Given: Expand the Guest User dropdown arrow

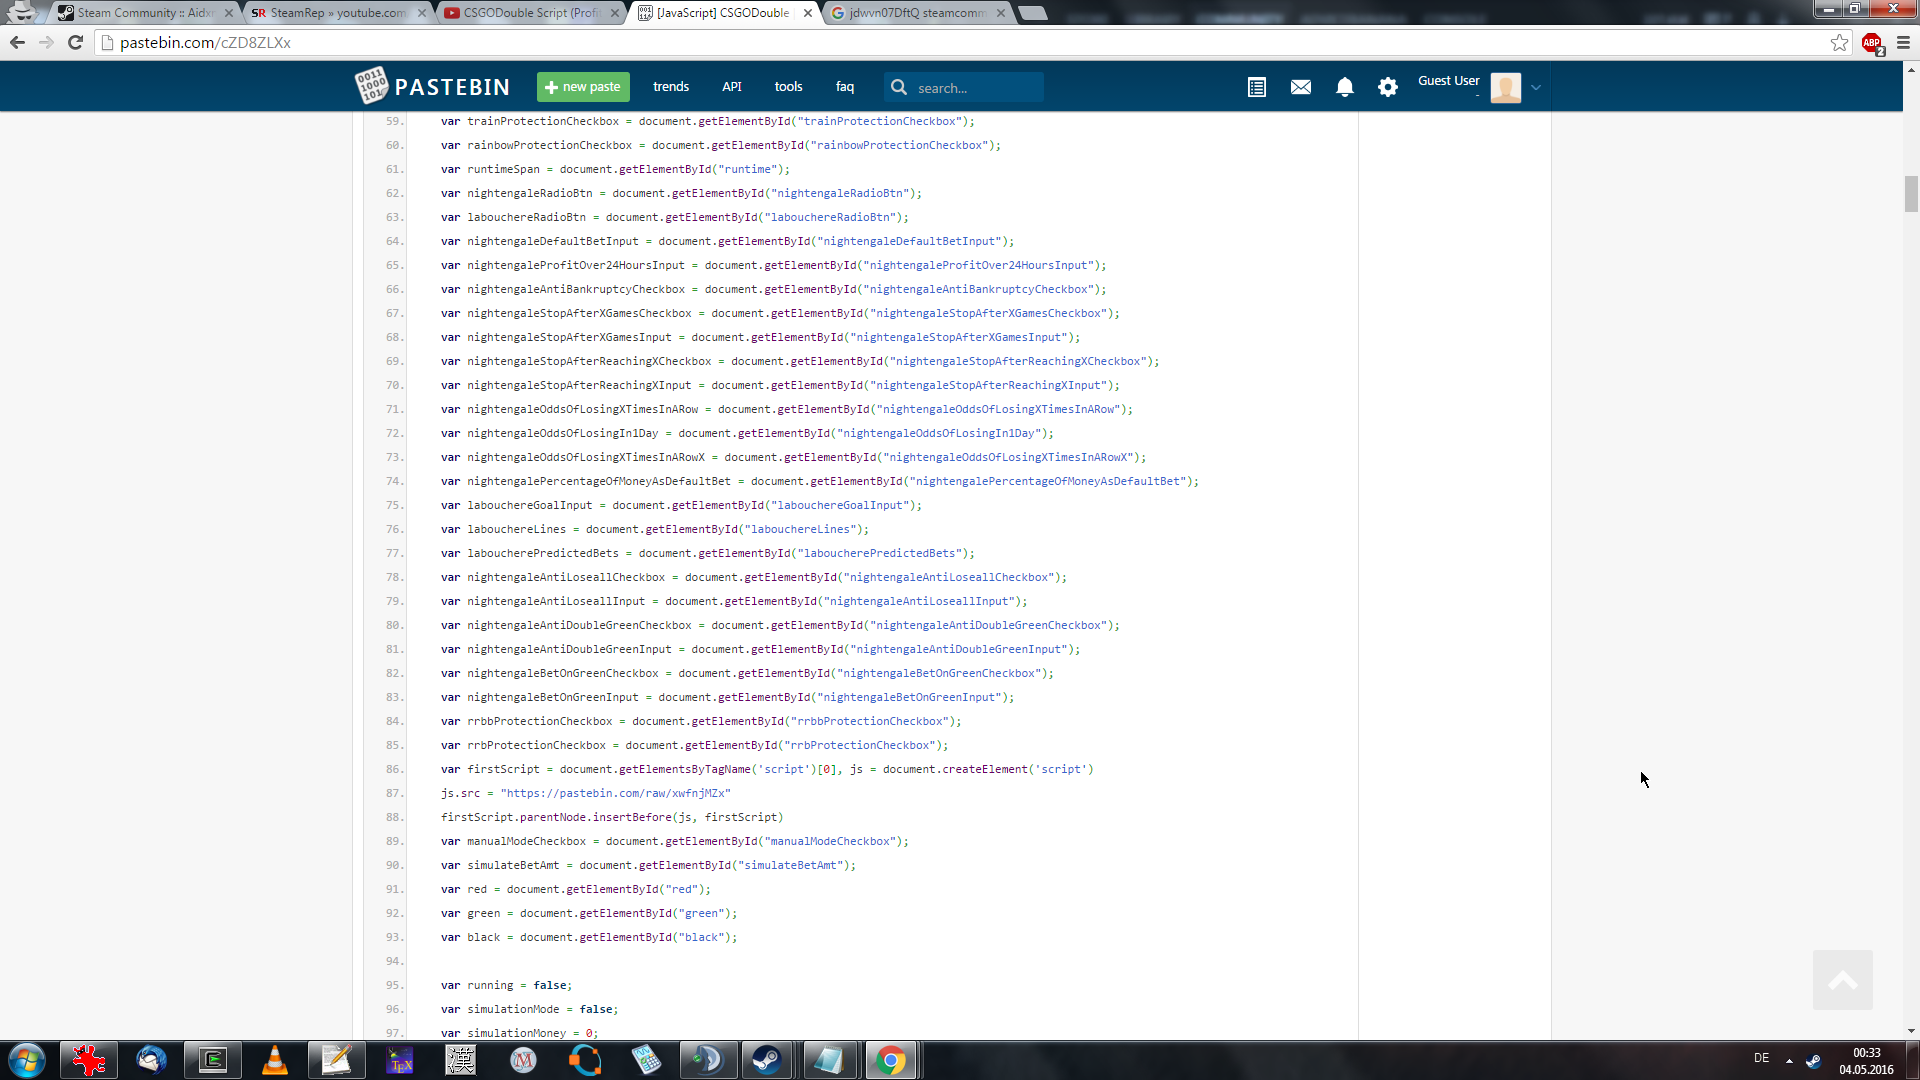Looking at the screenshot, I should click(x=1536, y=88).
